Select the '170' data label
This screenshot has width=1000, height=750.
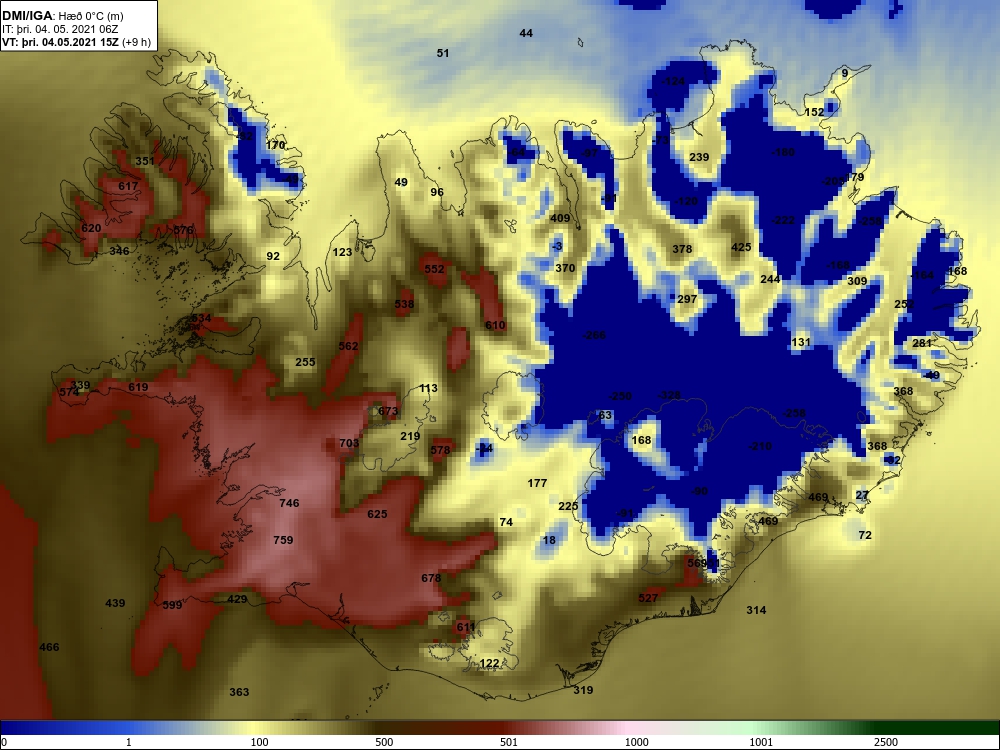coord(276,145)
